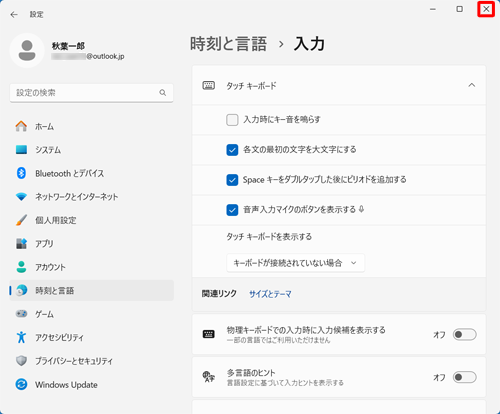This screenshot has width=500, height=414.
Task: Click the Windows Update sync icon
Action: coord(21,384)
